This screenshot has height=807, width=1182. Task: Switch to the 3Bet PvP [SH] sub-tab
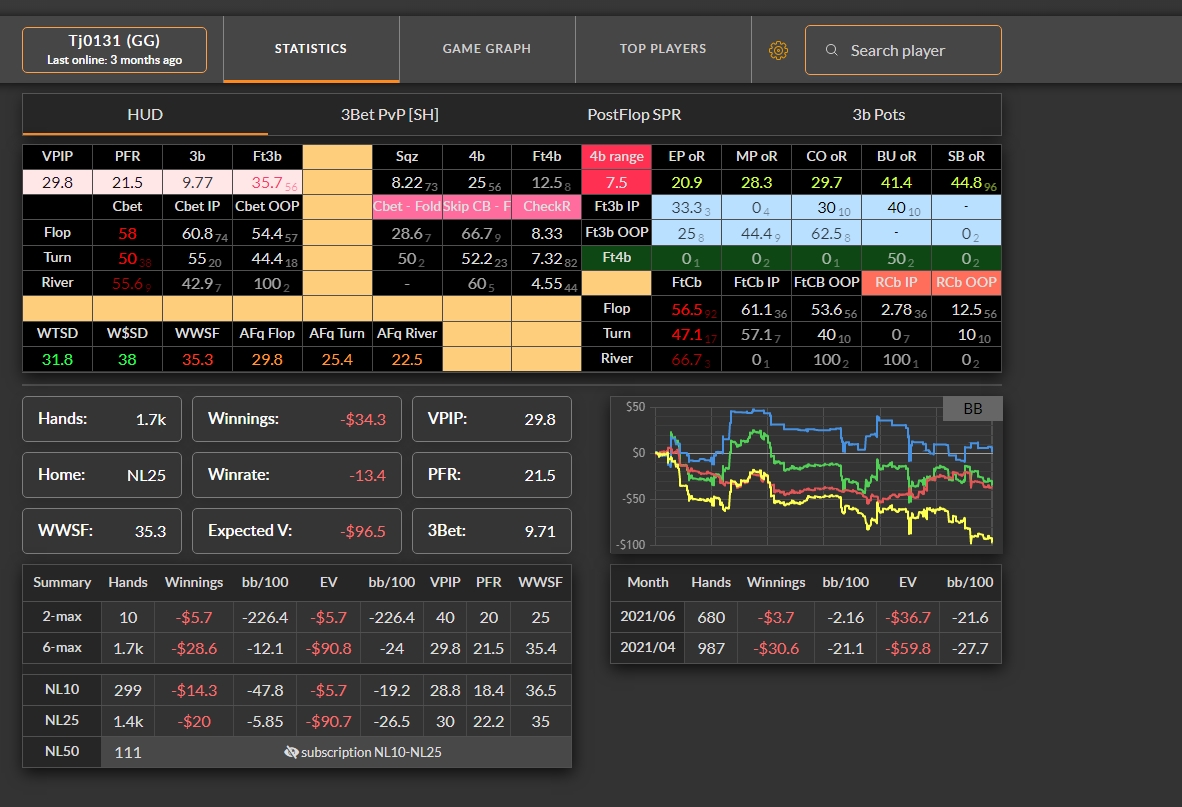coord(389,115)
